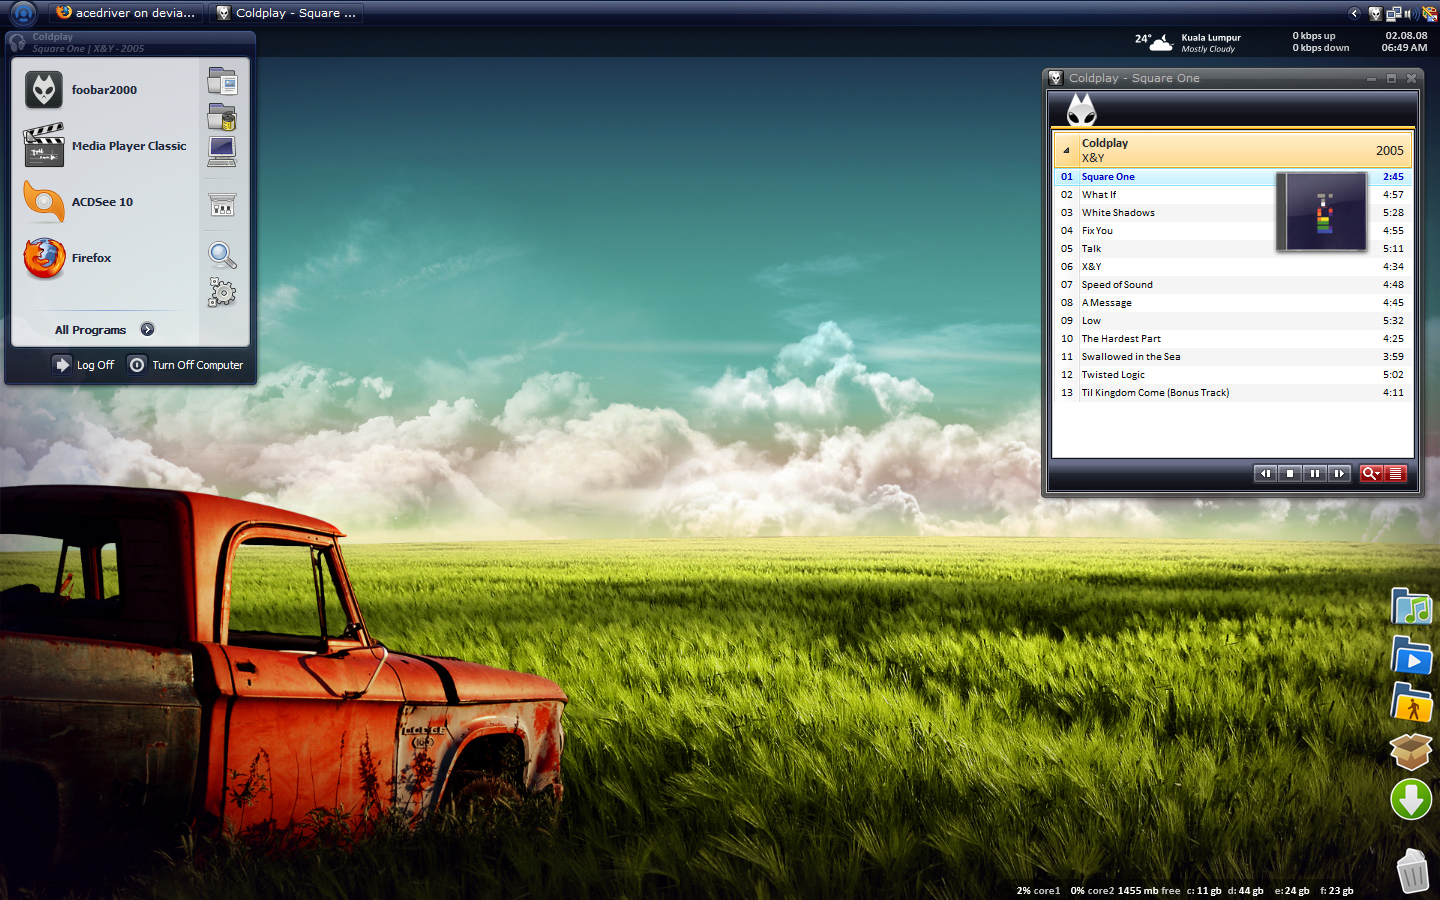Select track 08 A Message

[x=1232, y=303]
